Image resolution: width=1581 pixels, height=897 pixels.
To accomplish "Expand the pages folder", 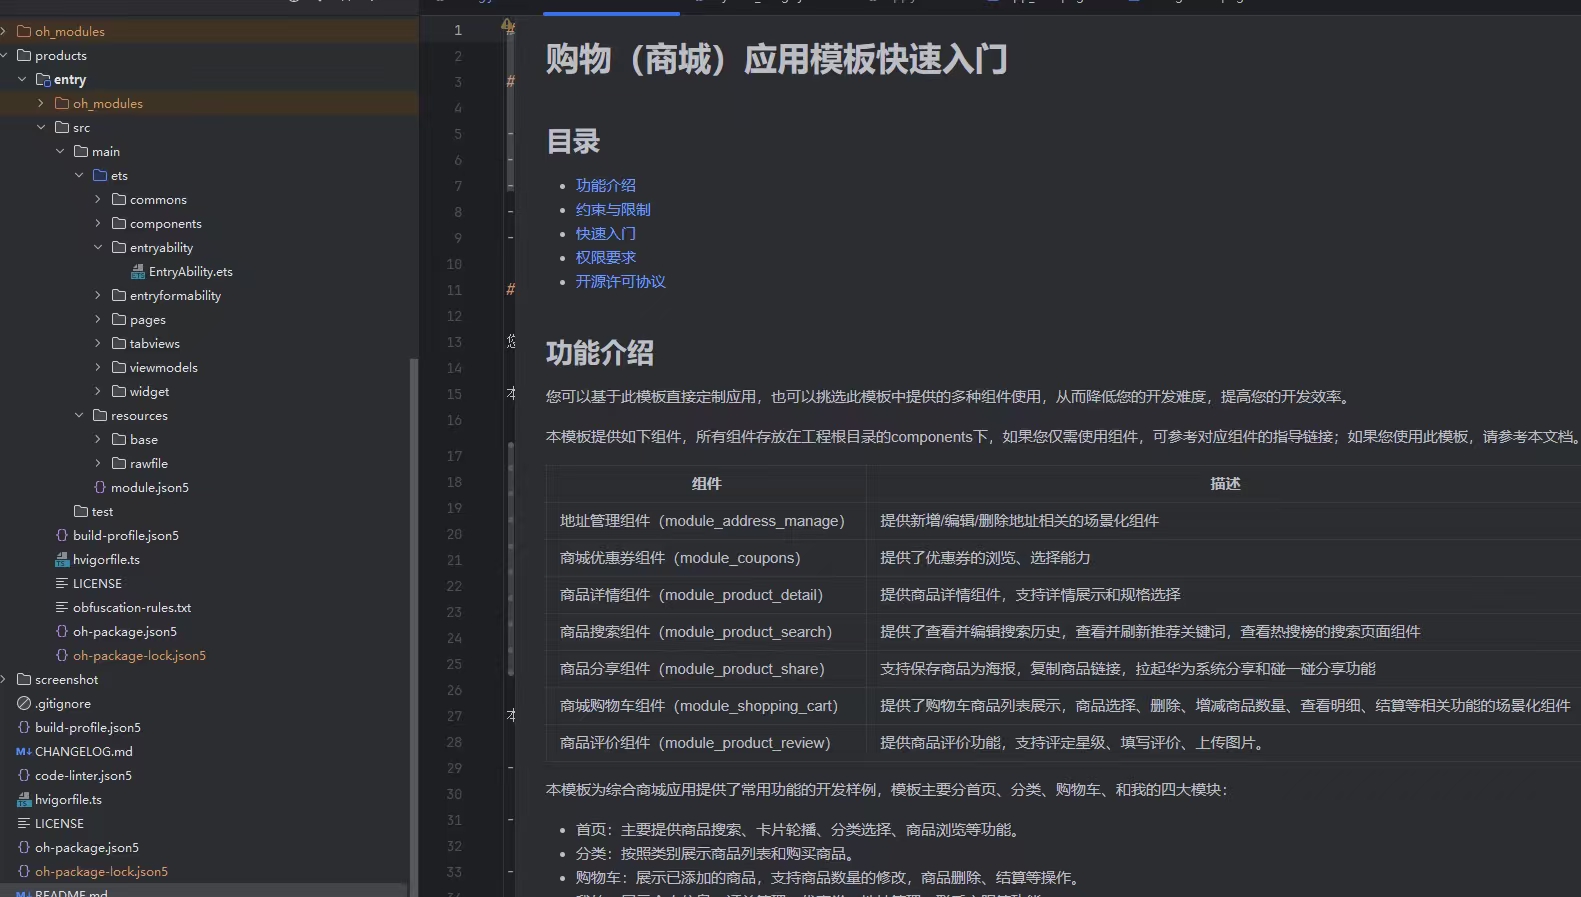I will coord(98,320).
